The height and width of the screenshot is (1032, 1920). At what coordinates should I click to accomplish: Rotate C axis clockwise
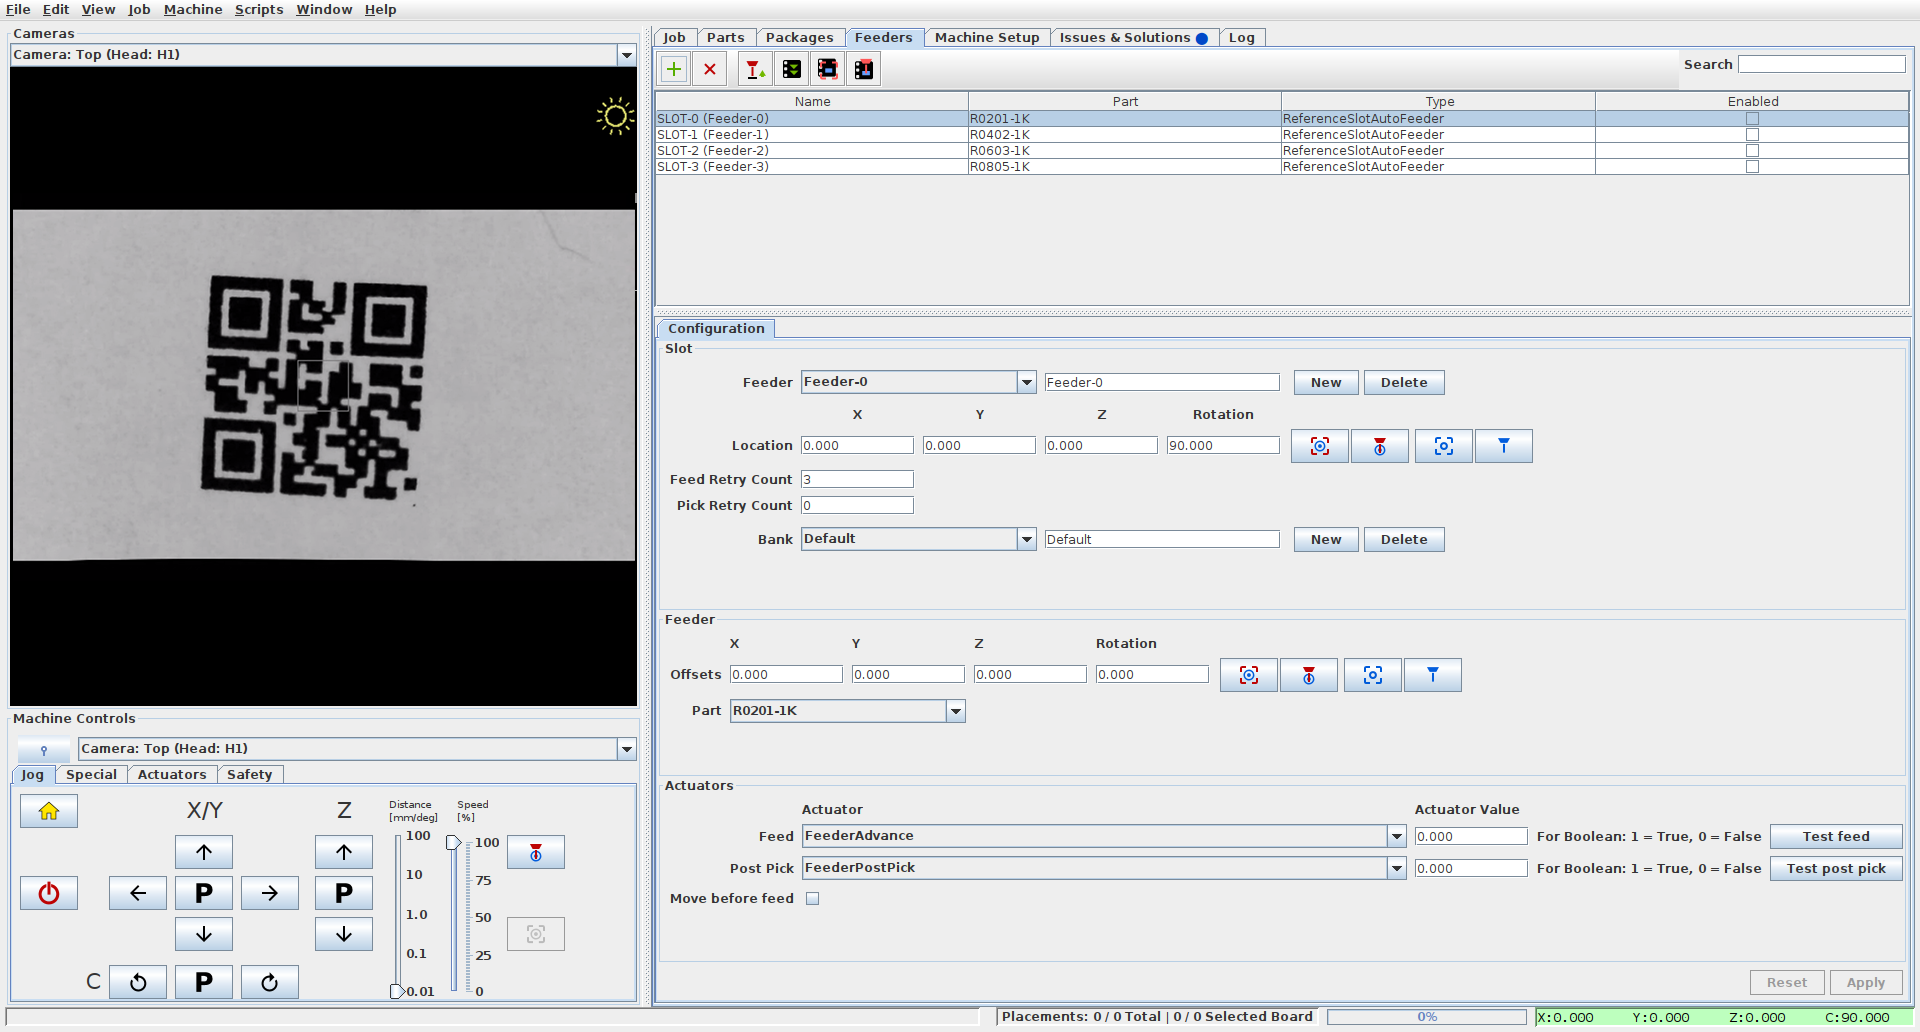point(270,982)
